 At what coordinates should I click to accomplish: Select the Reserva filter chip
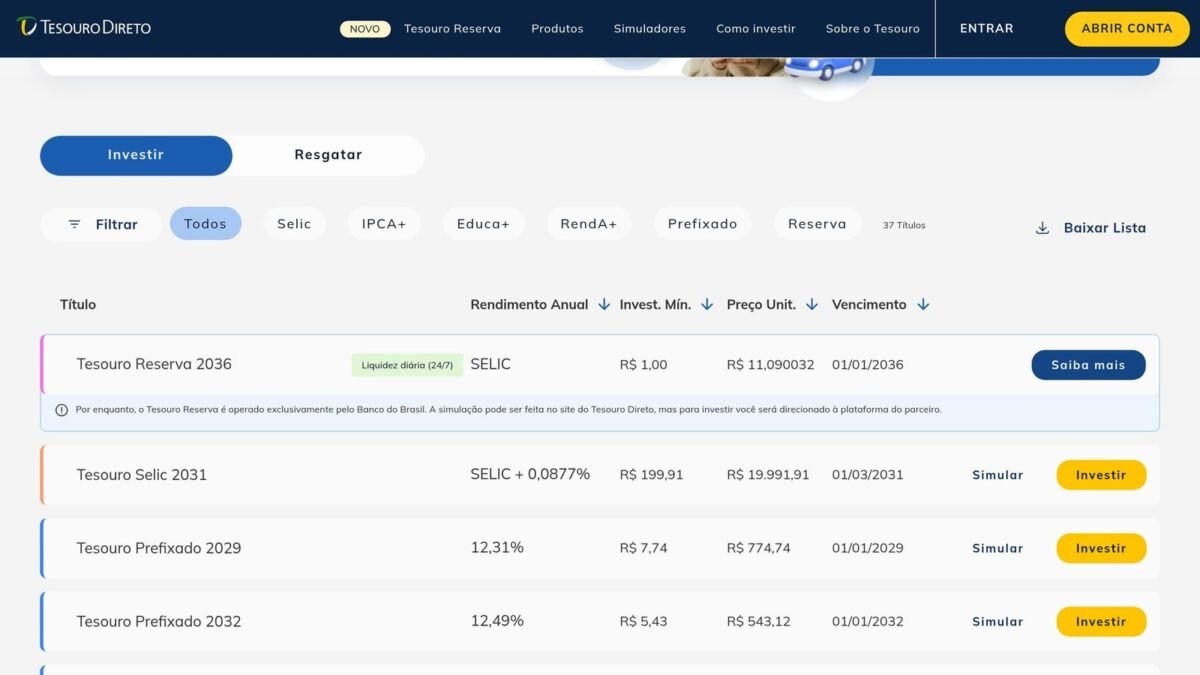tap(817, 224)
